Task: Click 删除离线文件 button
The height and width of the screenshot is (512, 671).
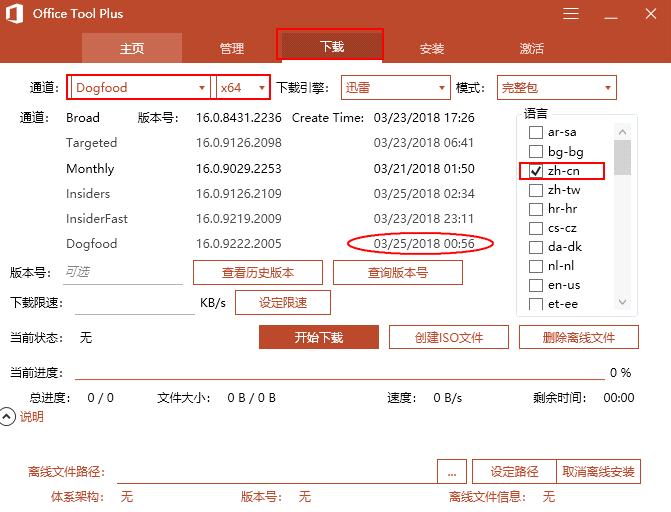Action: [579, 337]
